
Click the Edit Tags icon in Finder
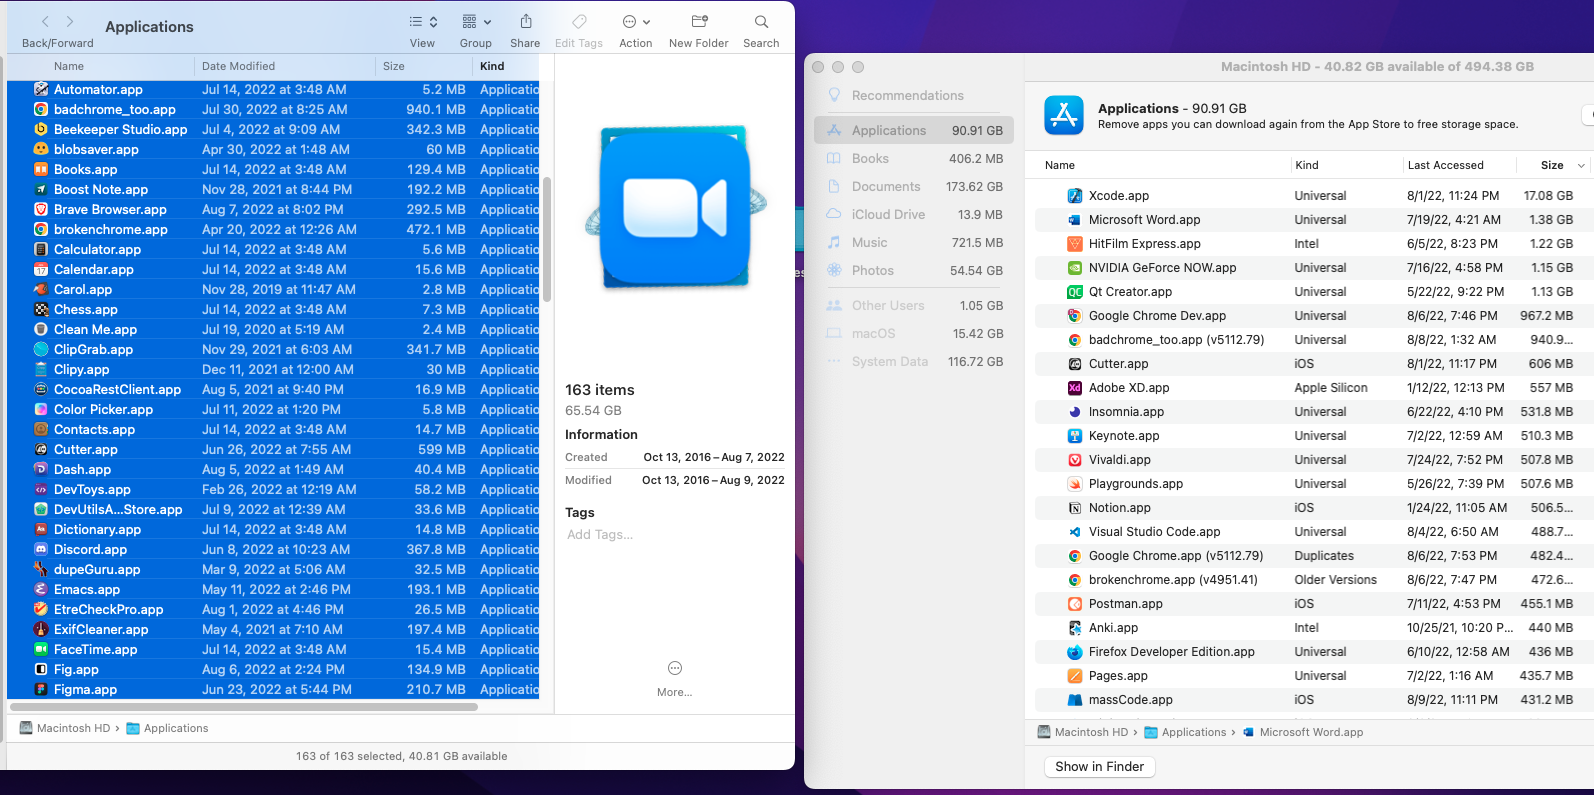click(x=579, y=21)
